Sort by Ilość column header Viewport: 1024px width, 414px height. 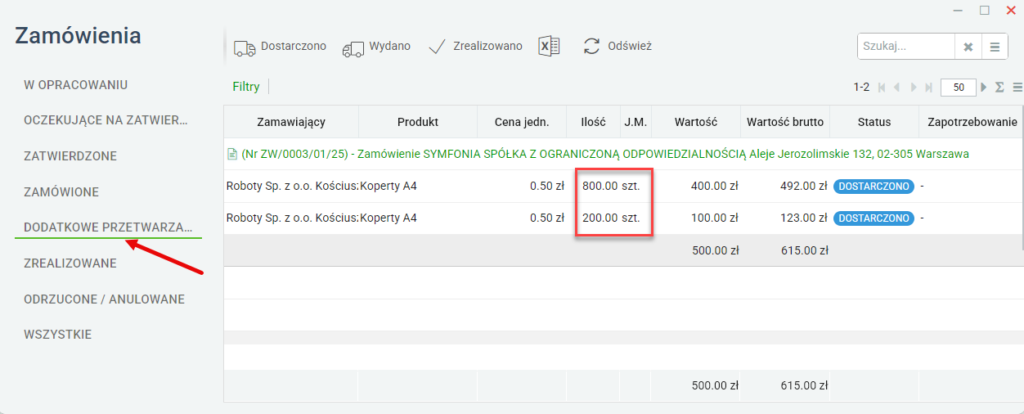click(x=594, y=121)
